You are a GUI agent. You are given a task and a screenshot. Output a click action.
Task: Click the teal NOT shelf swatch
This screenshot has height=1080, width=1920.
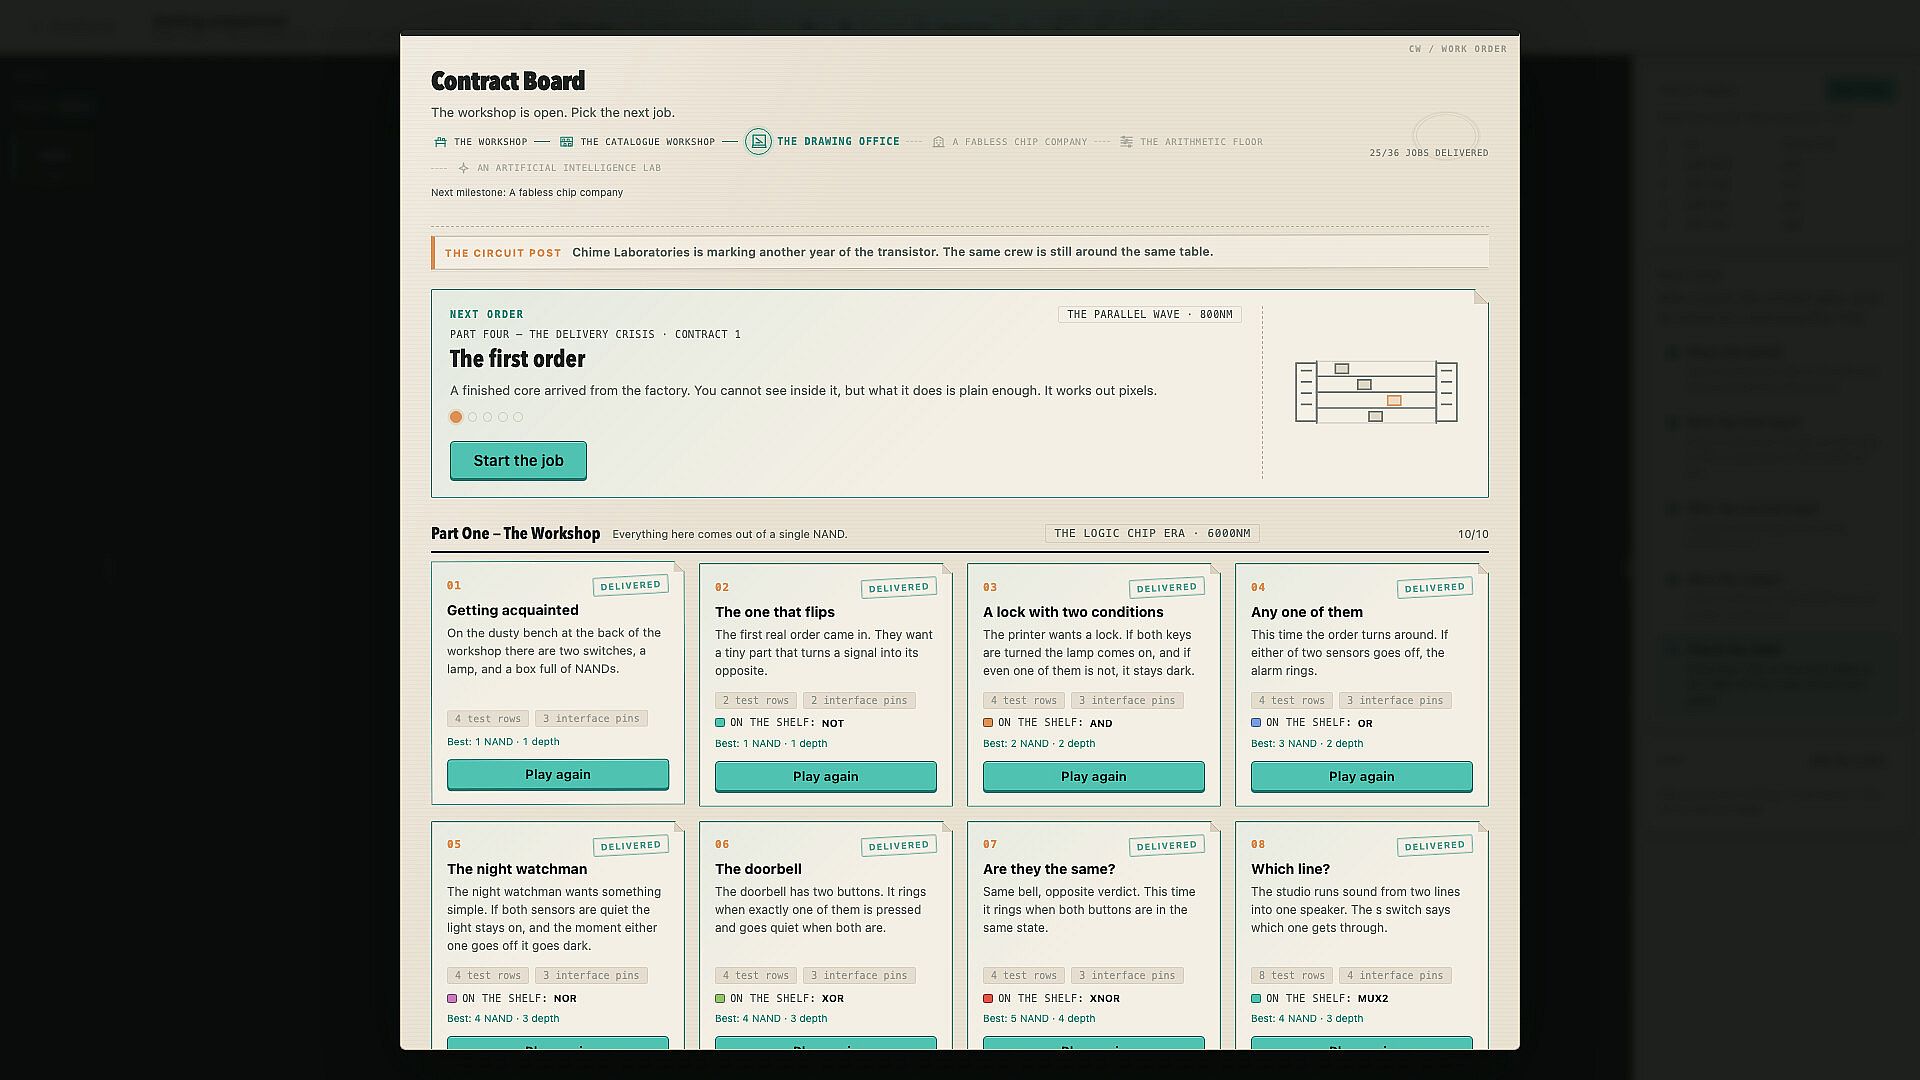pos(720,723)
